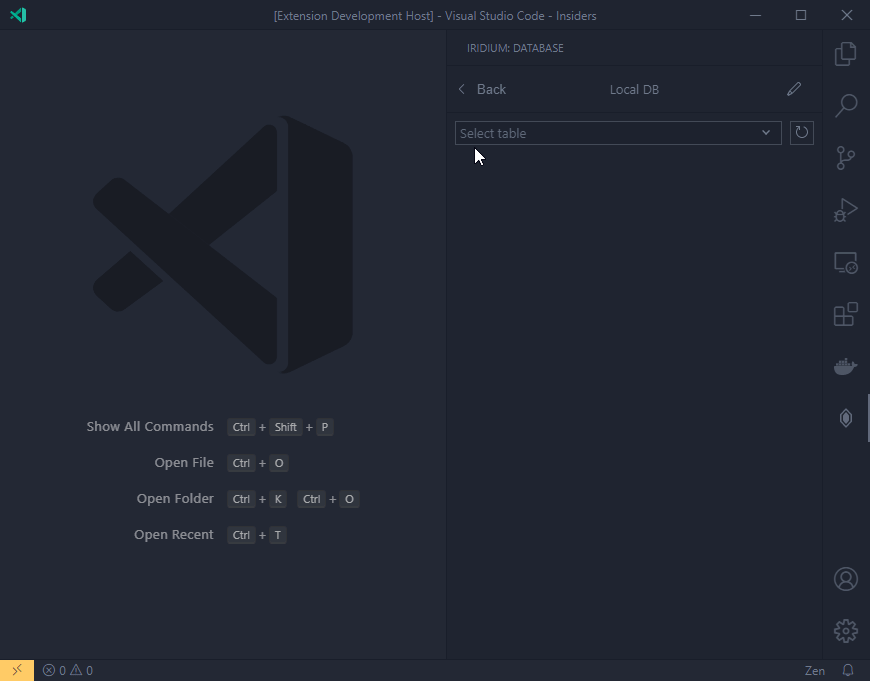This screenshot has width=870, height=681.
Task: Open the Run and Debug view
Action: [x=846, y=210]
